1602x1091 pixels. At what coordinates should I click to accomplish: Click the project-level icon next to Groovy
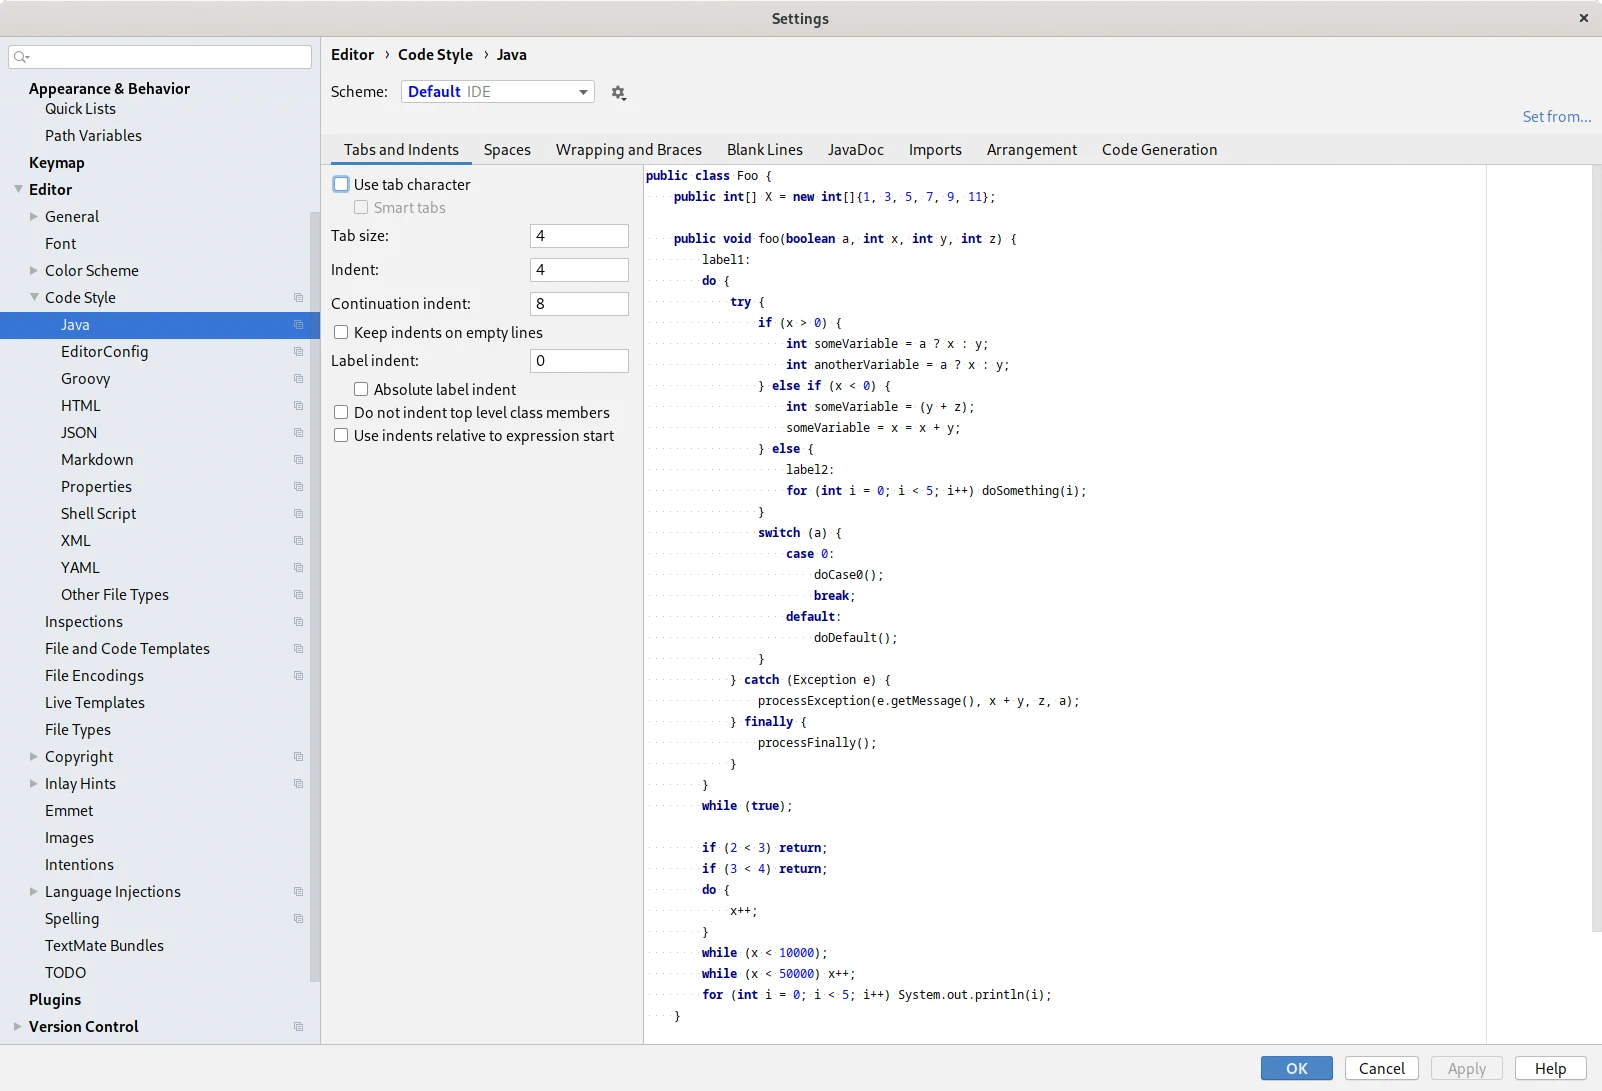(x=298, y=379)
